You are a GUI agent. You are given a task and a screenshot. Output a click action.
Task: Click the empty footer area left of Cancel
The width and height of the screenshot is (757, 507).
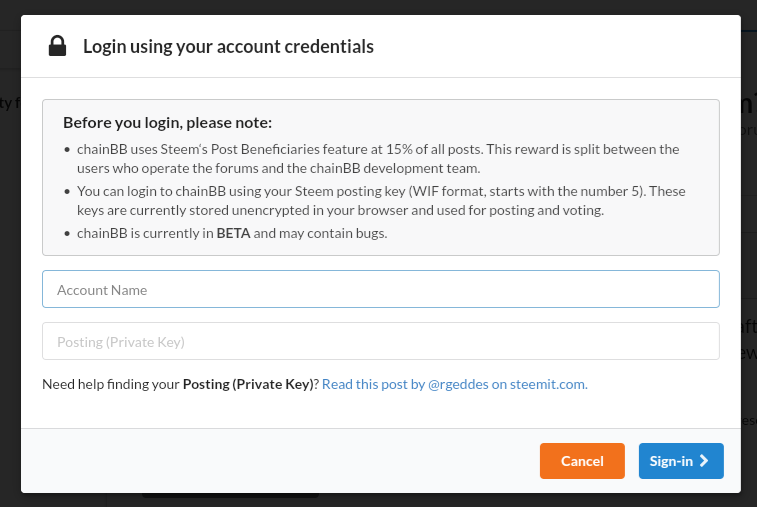[x=280, y=461]
